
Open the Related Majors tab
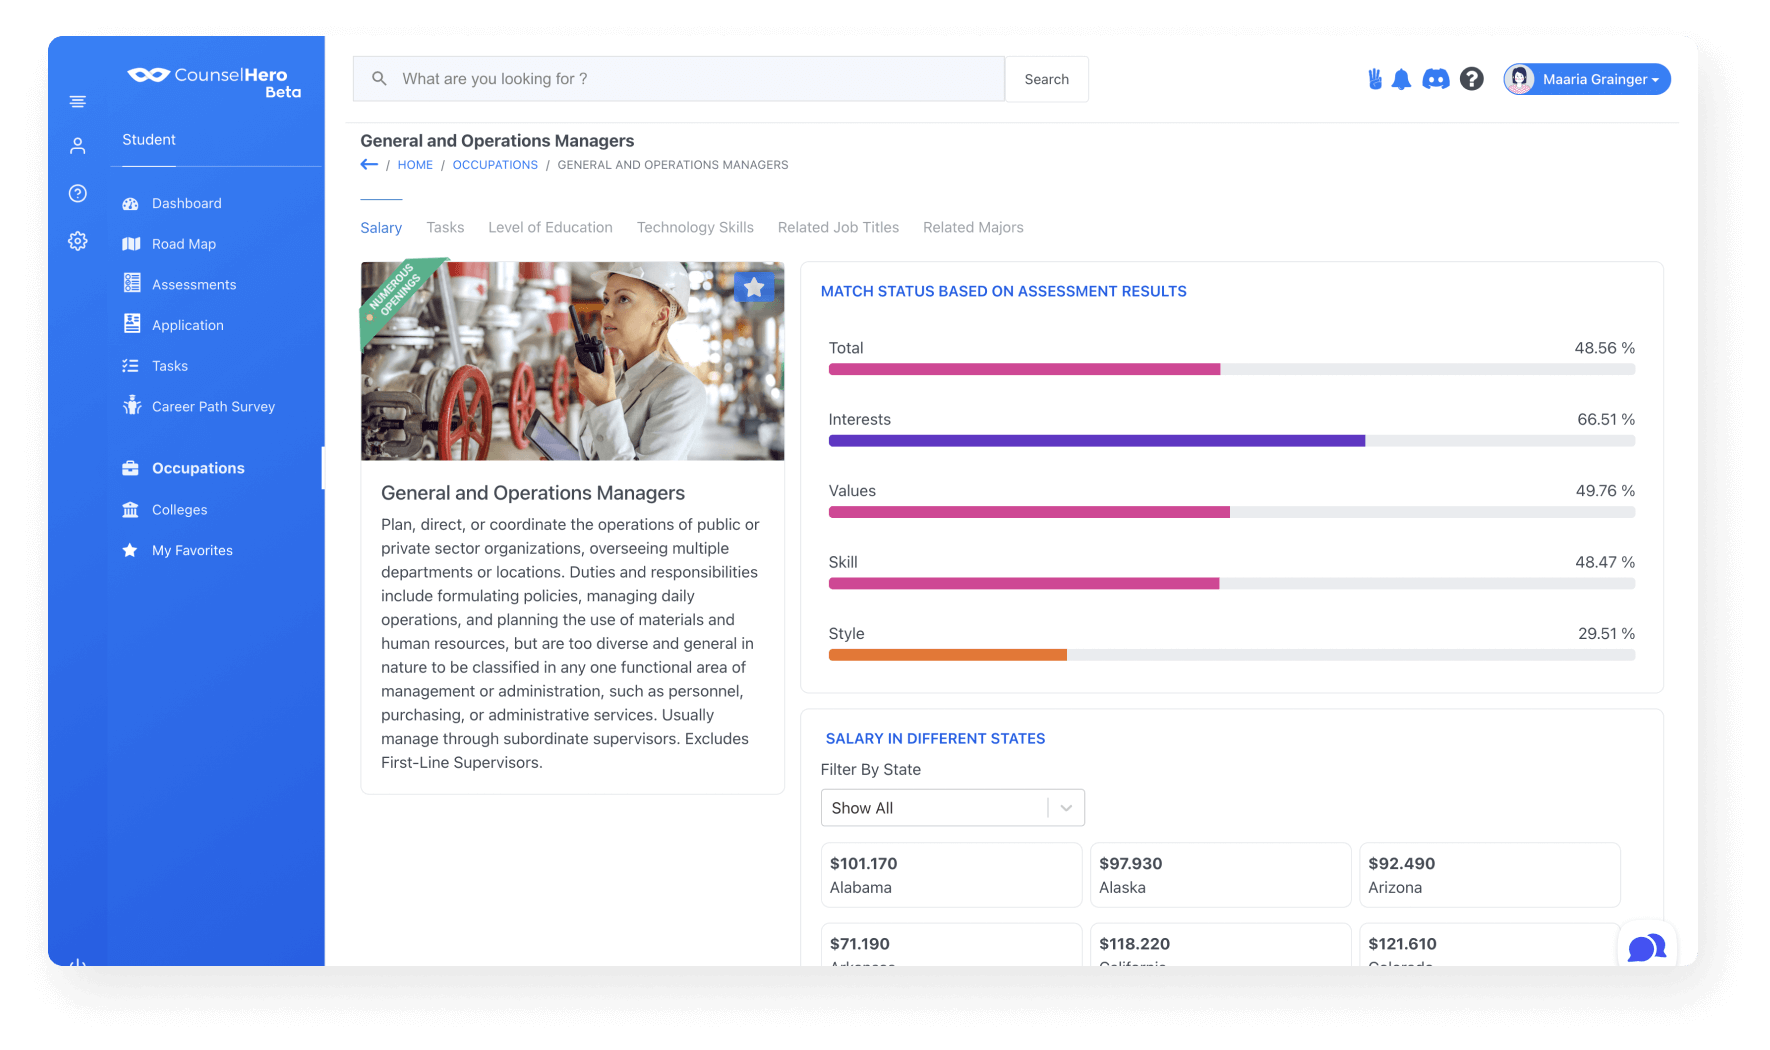pos(973,228)
